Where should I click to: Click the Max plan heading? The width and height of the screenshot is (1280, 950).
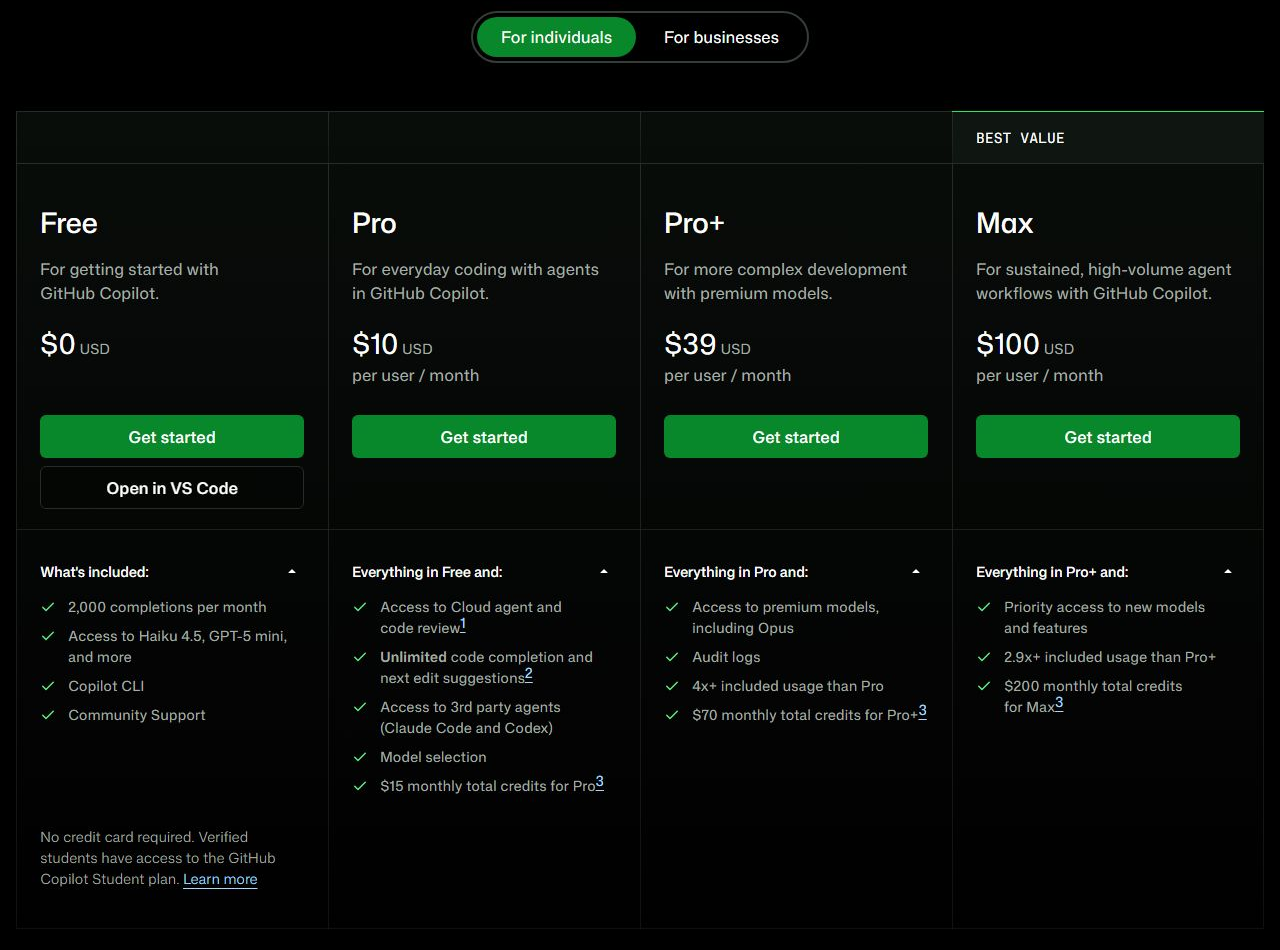(x=1005, y=223)
